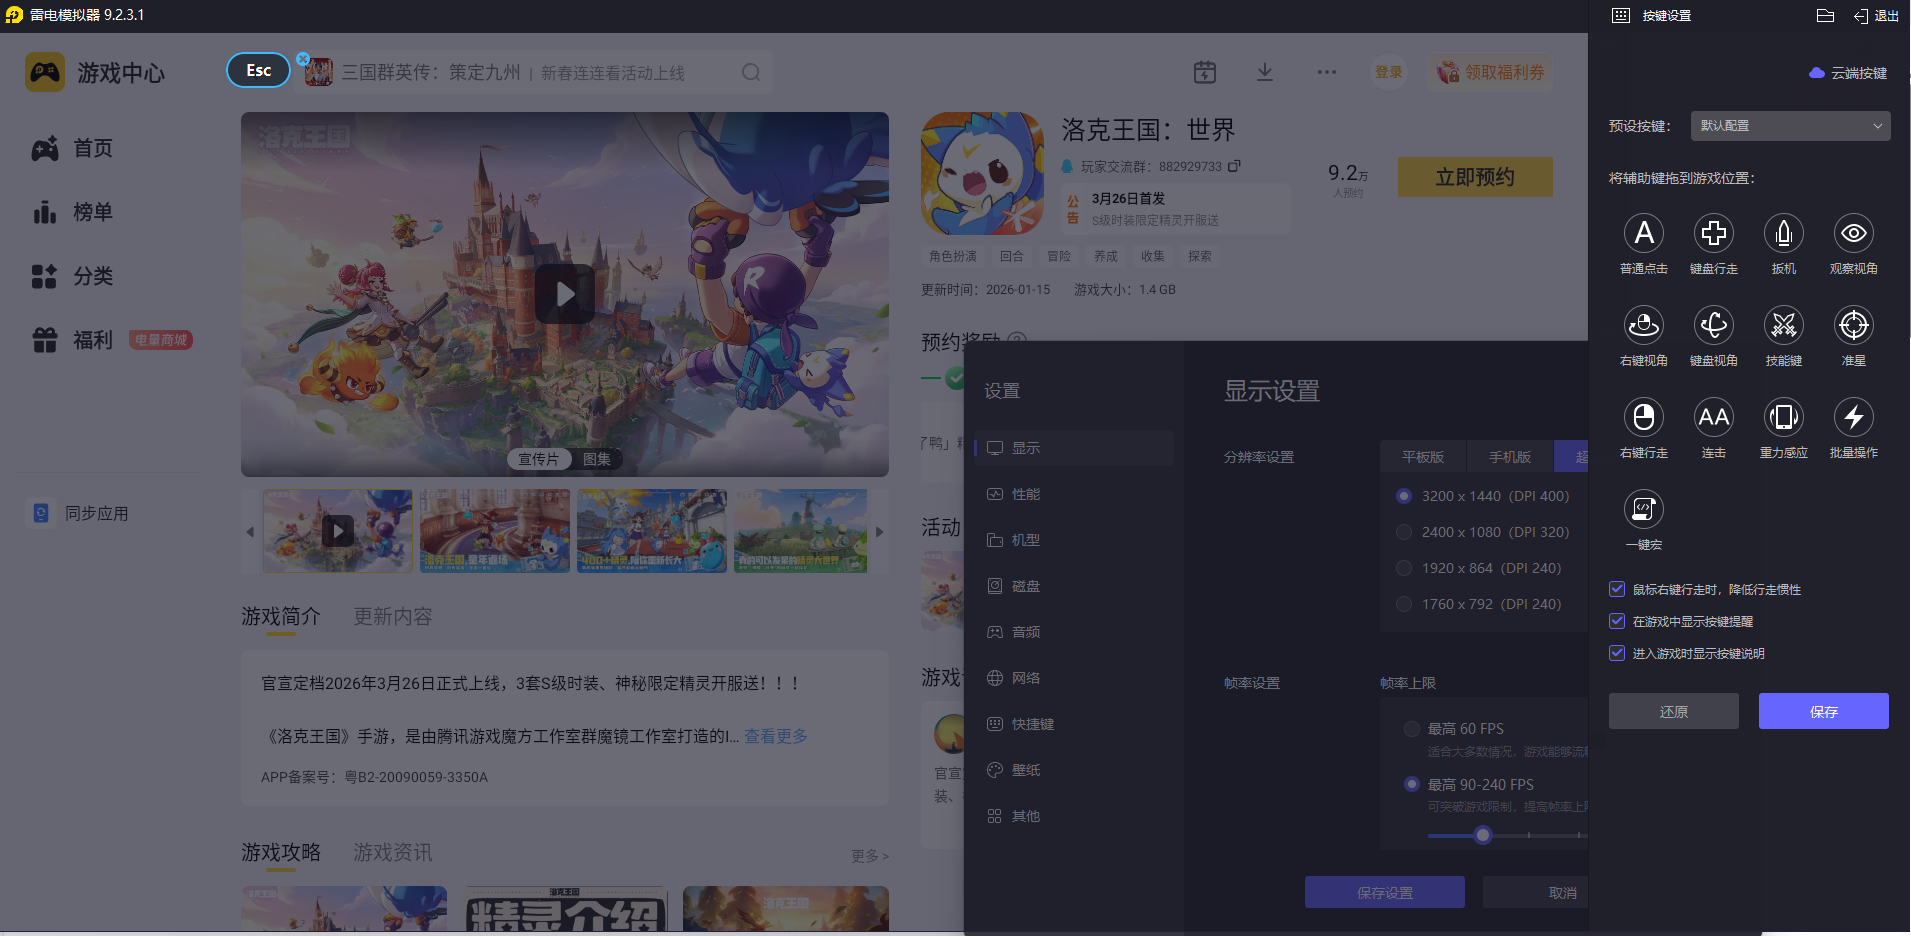Select the 批量操作 batch operation icon
Viewport: 1911px width, 936px height.
[1854, 417]
